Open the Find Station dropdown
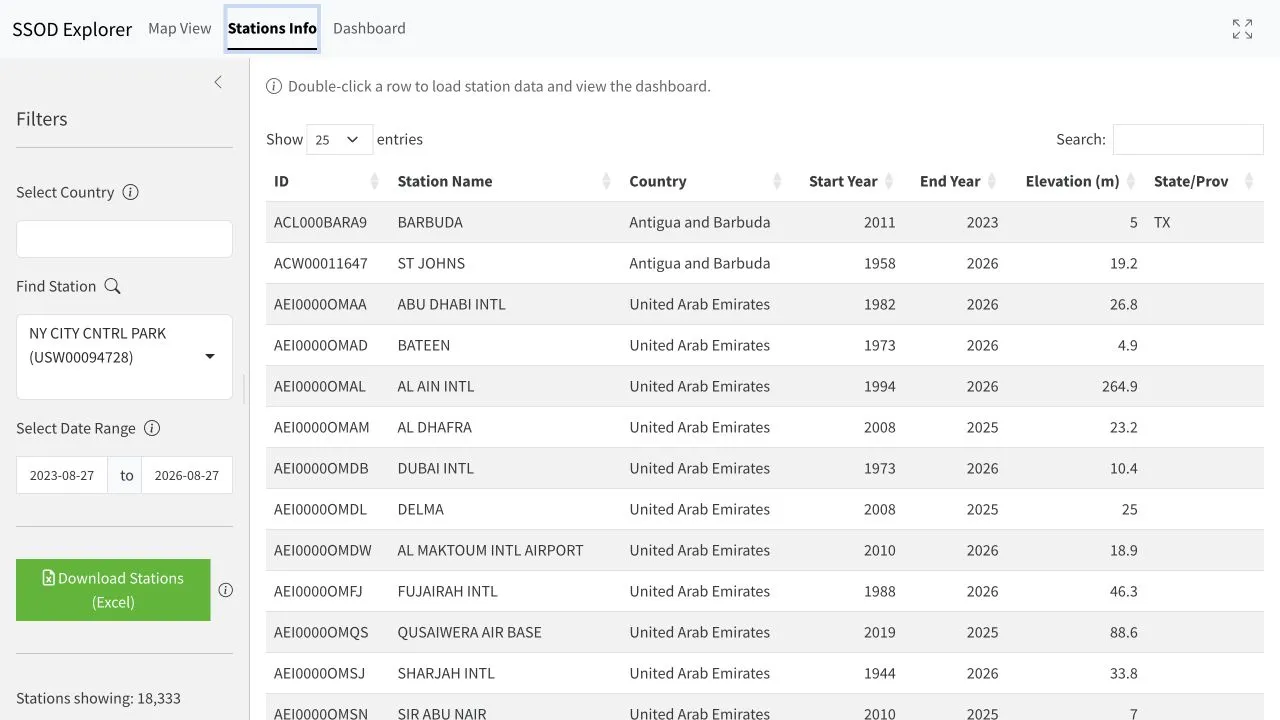 coord(124,357)
